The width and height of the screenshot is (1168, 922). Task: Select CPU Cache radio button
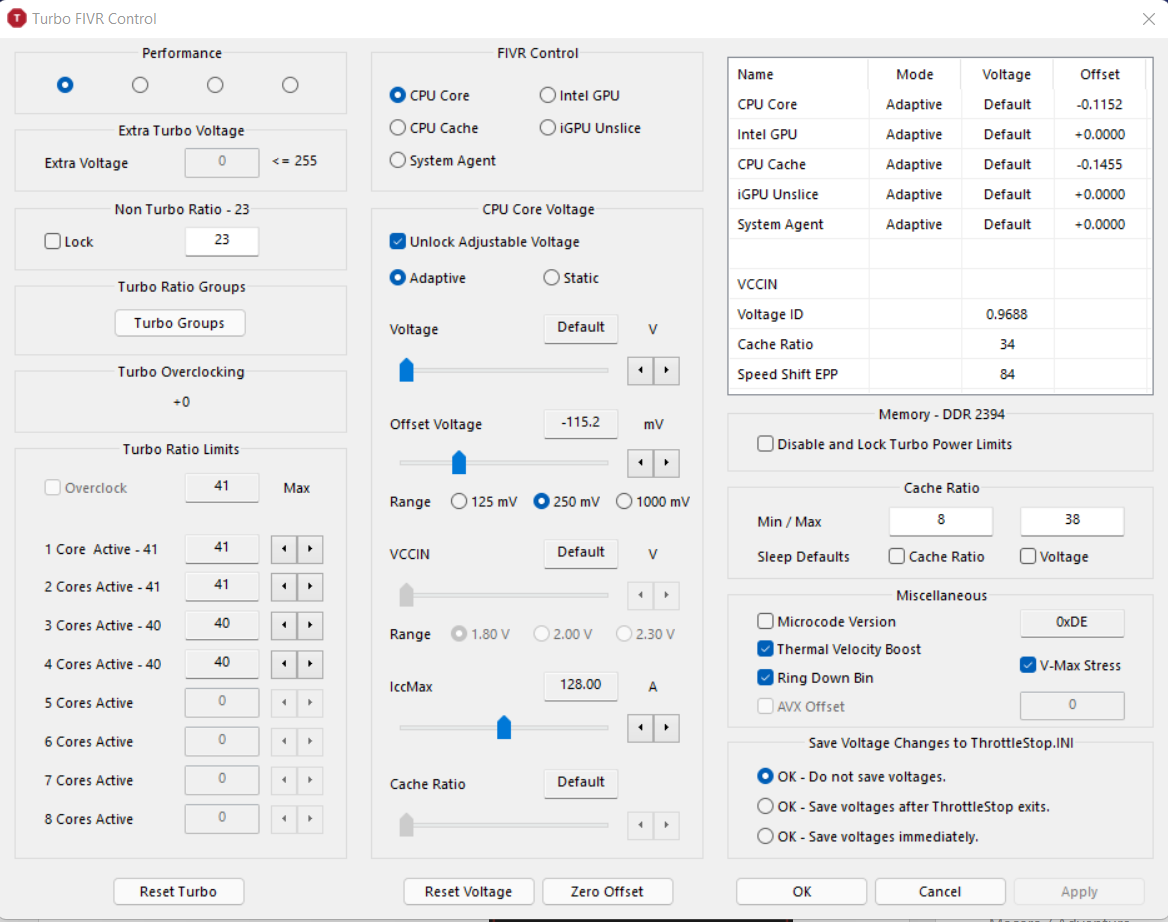398,128
